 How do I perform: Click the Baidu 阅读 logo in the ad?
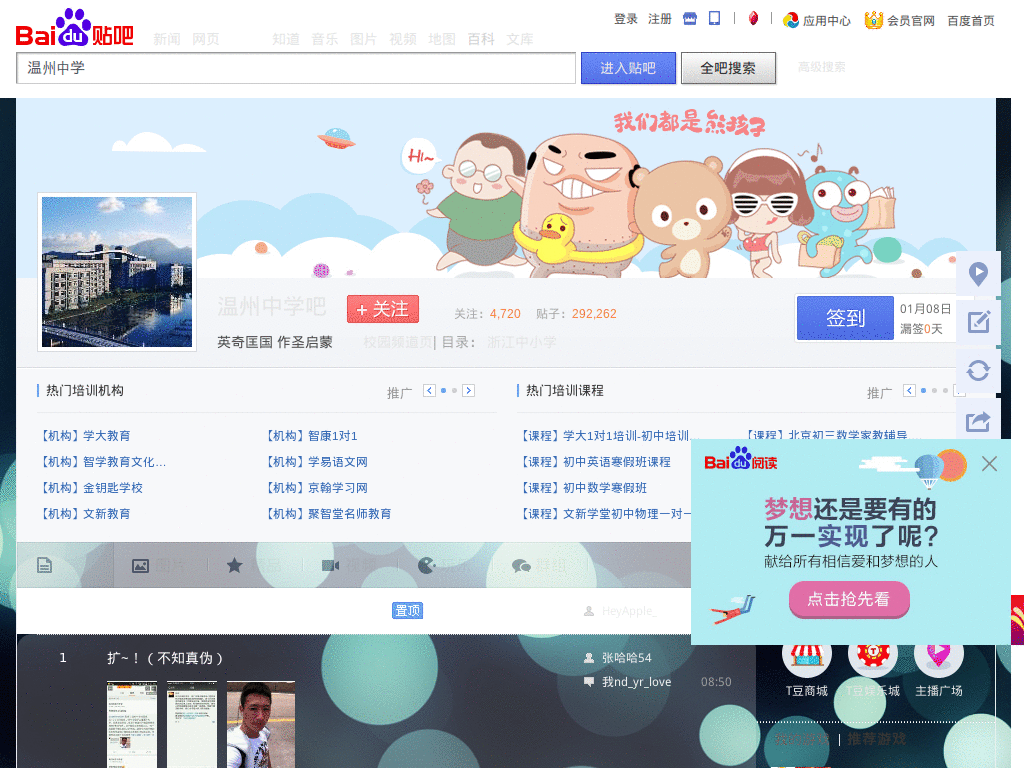(x=741, y=458)
